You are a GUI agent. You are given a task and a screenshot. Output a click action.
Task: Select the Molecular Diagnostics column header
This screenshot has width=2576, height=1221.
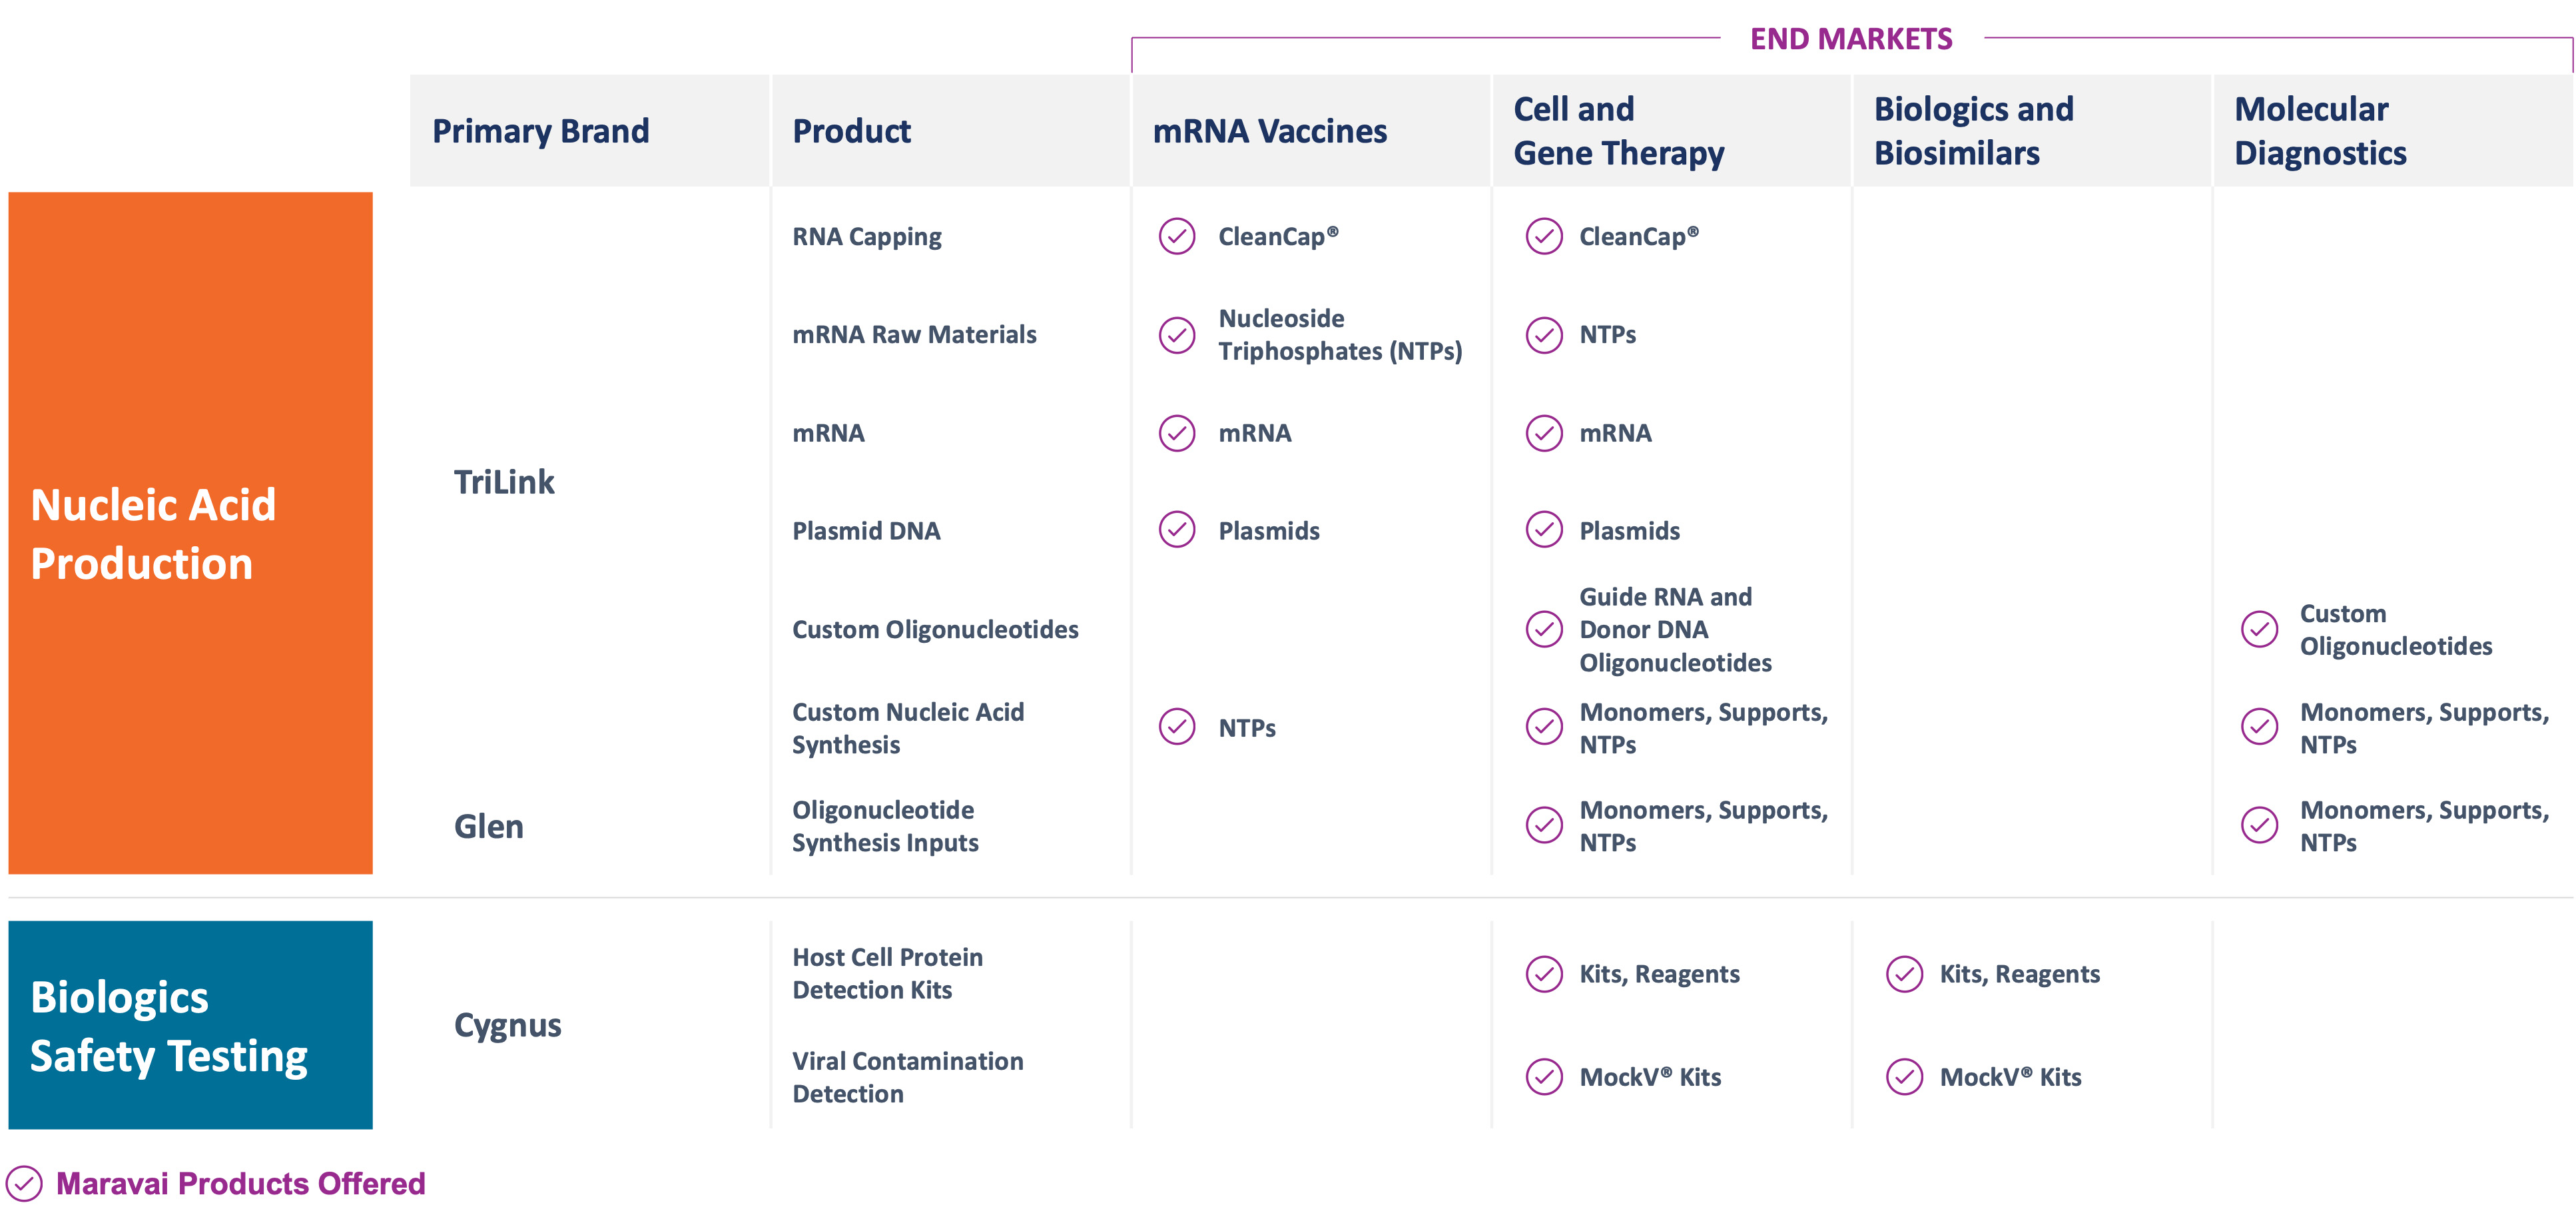(x=2320, y=131)
